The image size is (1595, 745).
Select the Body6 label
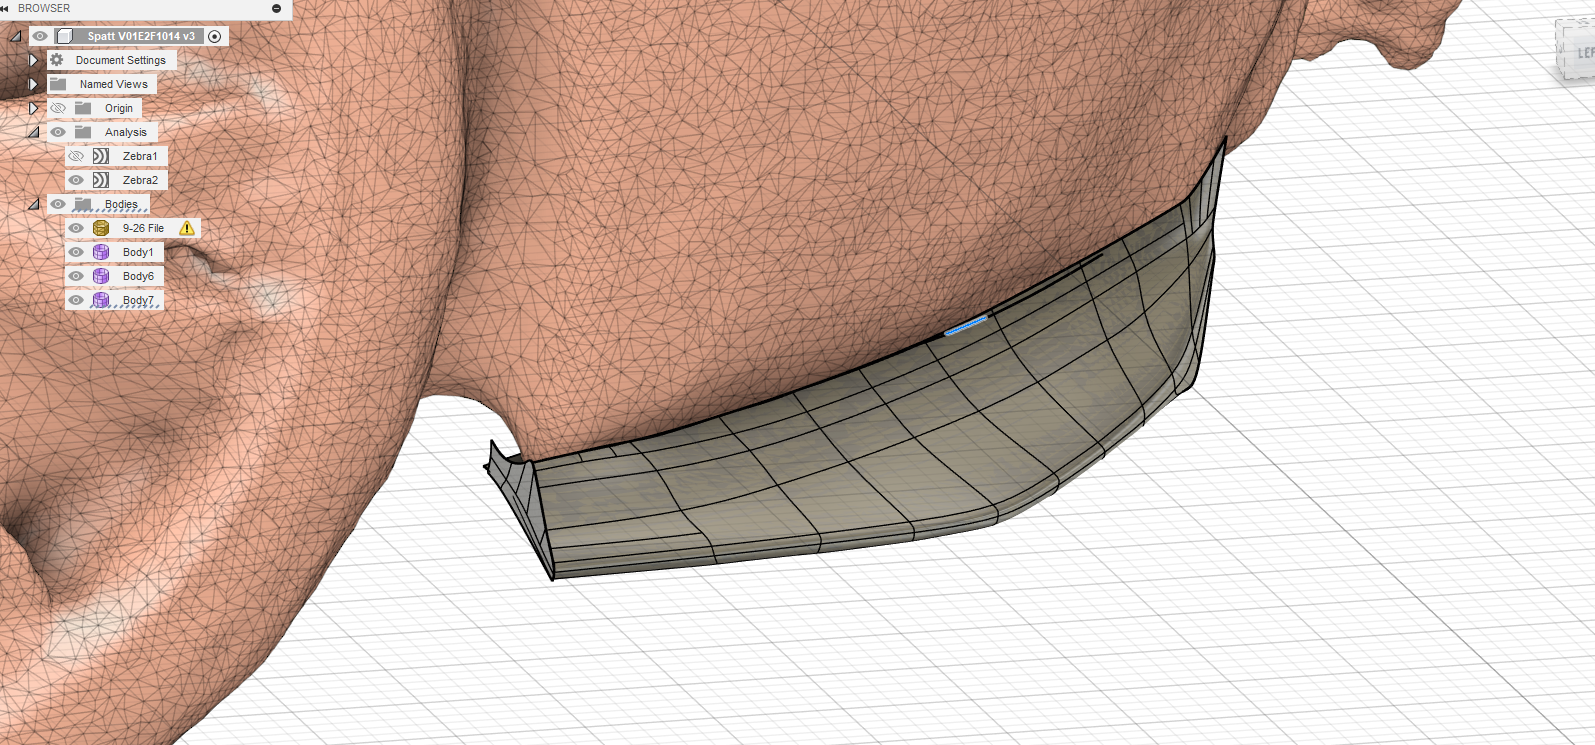(x=138, y=276)
